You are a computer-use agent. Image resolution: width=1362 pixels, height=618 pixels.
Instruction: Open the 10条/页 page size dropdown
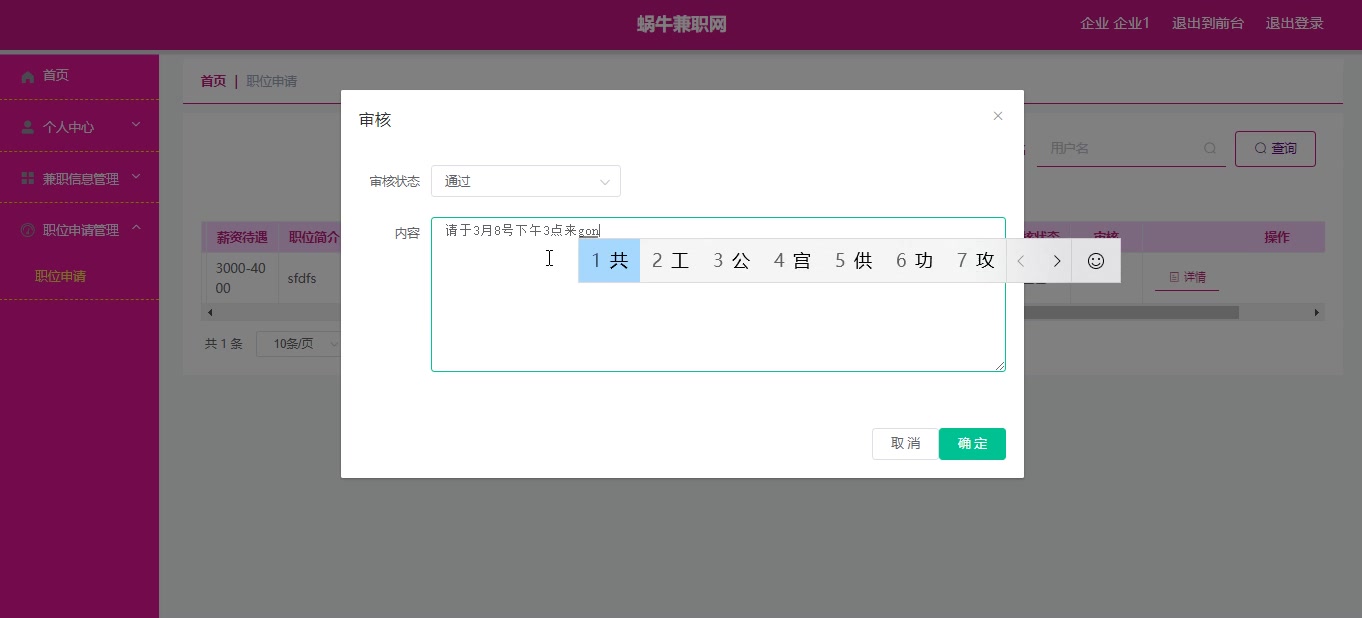[x=300, y=343]
